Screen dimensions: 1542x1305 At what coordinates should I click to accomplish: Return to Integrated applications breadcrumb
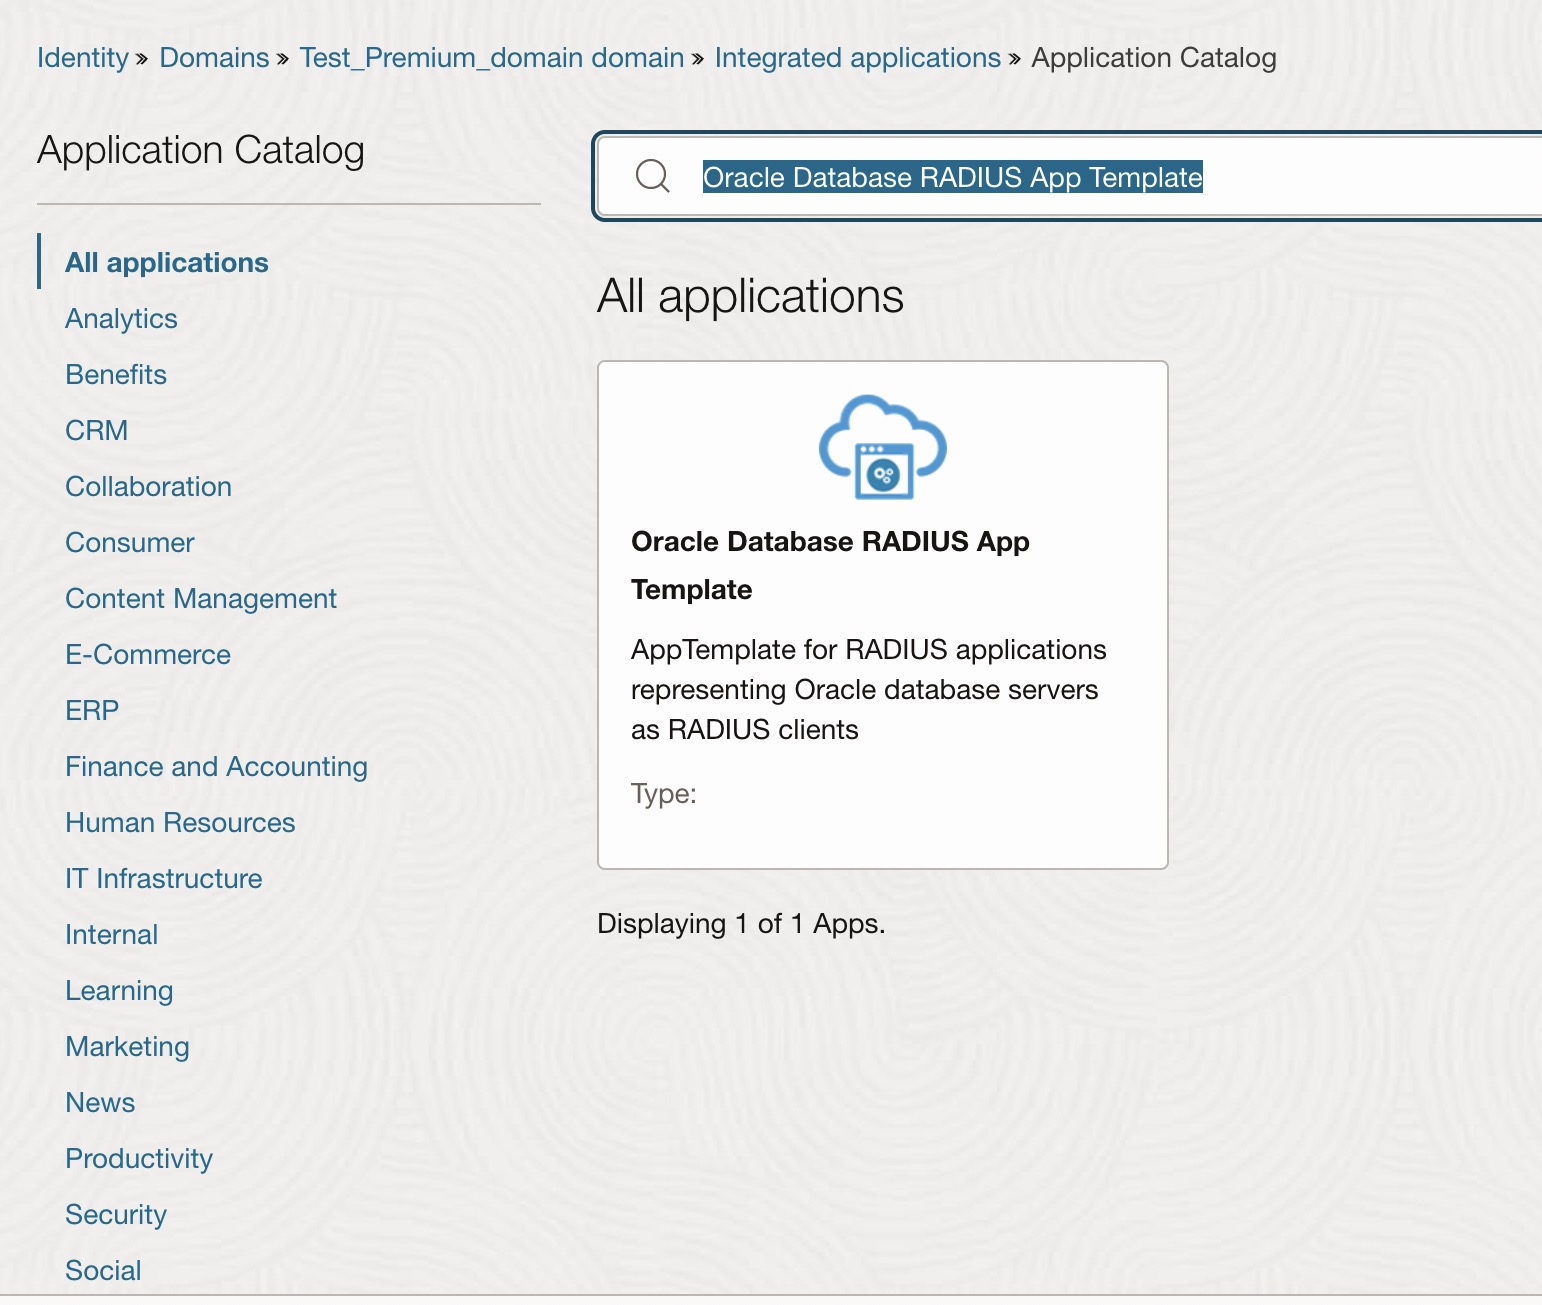857,58
